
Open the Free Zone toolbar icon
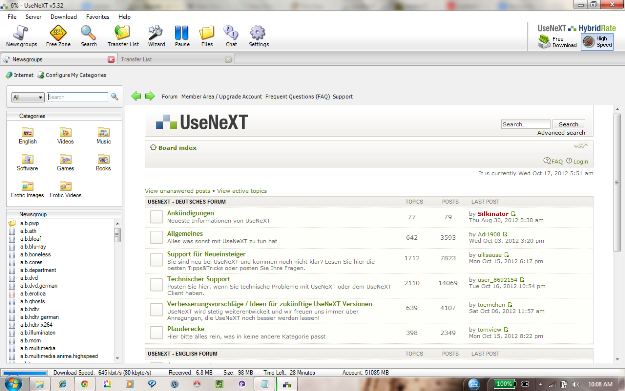tap(58, 35)
